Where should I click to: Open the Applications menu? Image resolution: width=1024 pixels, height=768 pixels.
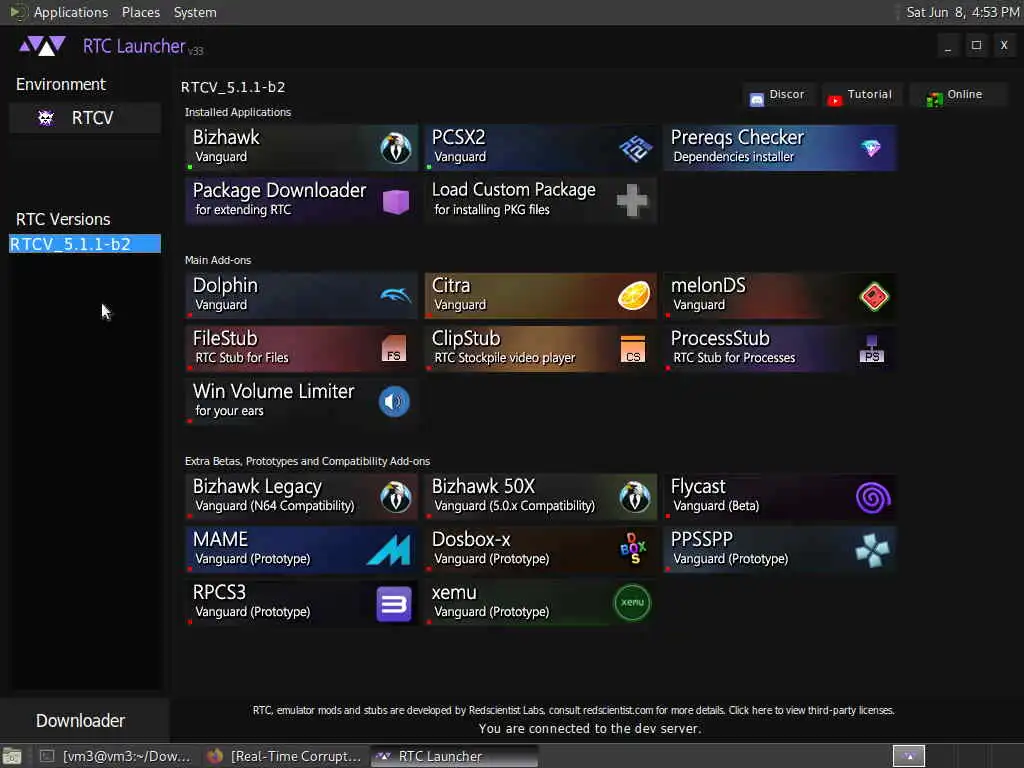coord(71,12)
